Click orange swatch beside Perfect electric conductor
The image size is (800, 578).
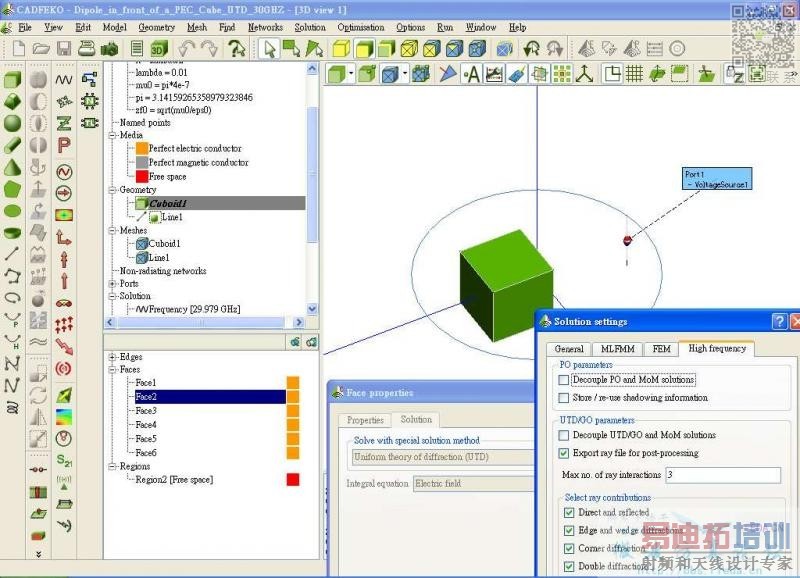tap(142, 148)
